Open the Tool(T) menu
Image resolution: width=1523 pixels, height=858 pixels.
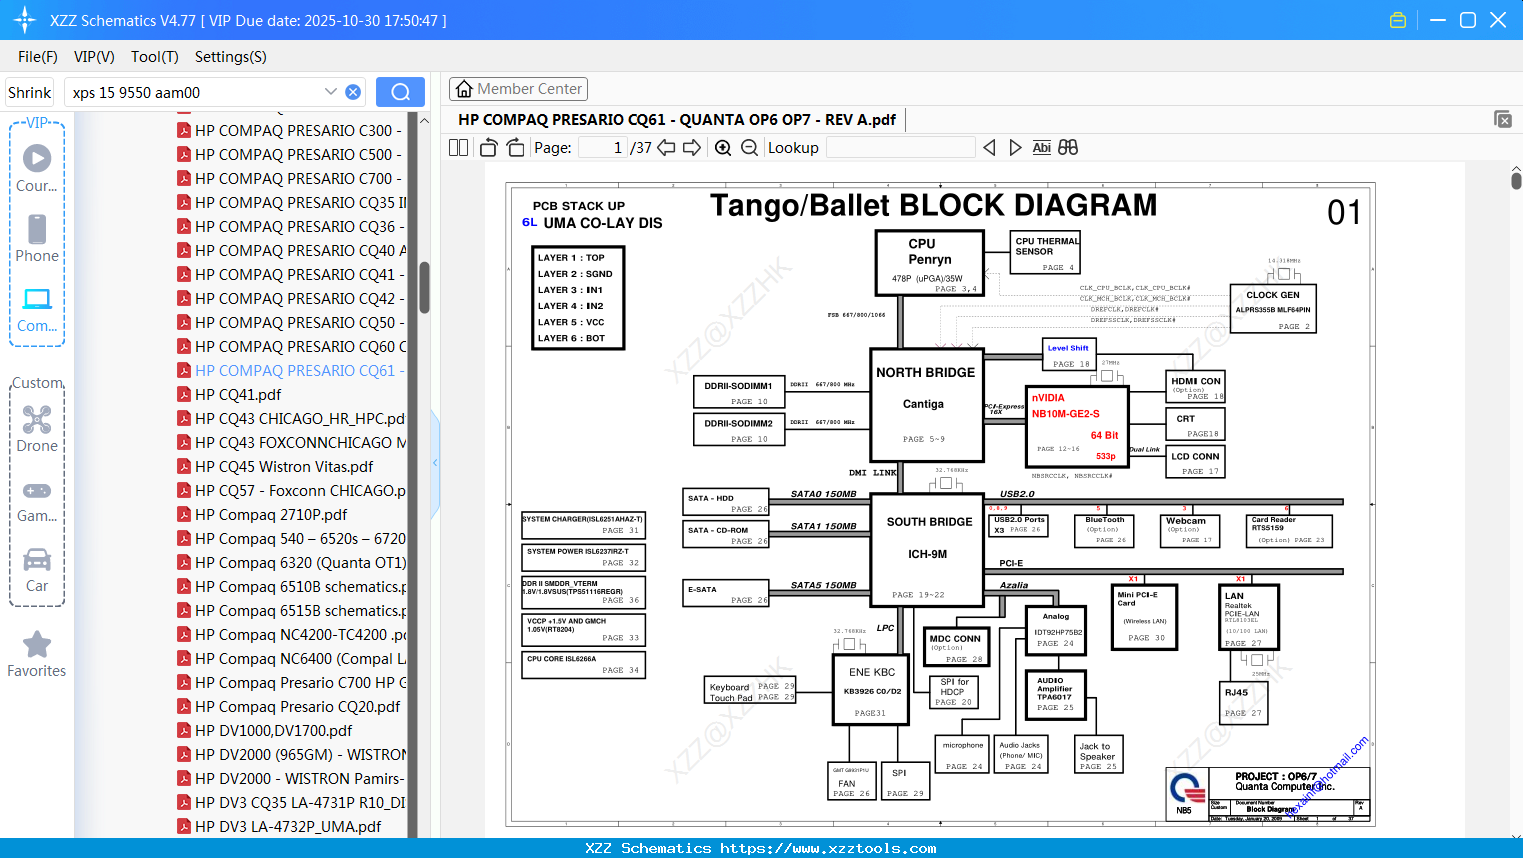tap(155, 57)
